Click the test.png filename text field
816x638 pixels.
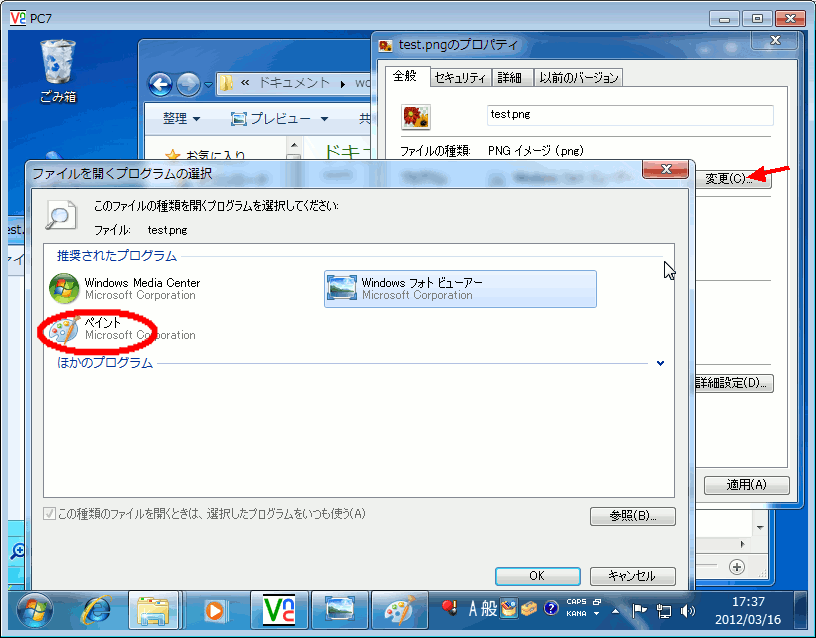[x=630, y=115]
